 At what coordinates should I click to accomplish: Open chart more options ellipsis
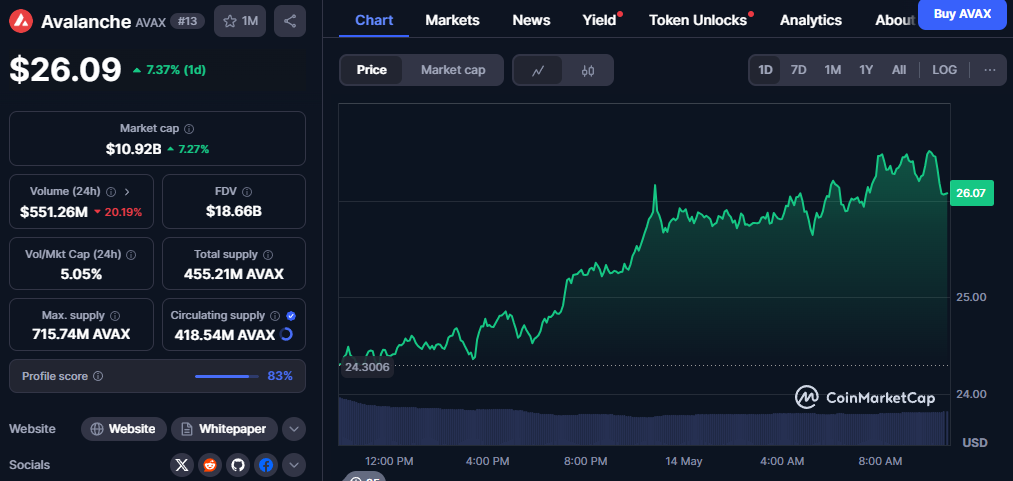click(990, 70)
